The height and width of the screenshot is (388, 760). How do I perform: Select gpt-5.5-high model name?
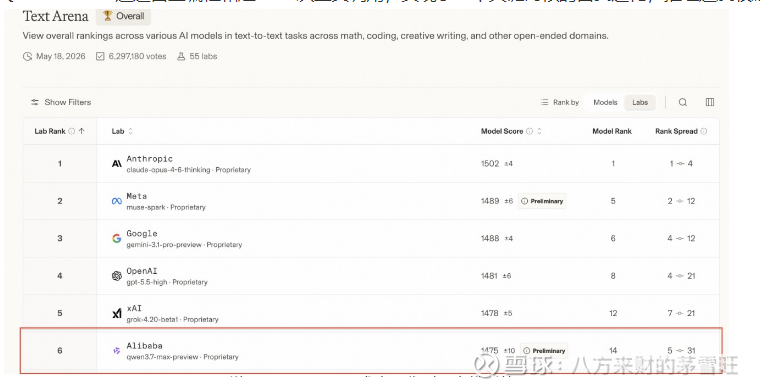point(147,282)
